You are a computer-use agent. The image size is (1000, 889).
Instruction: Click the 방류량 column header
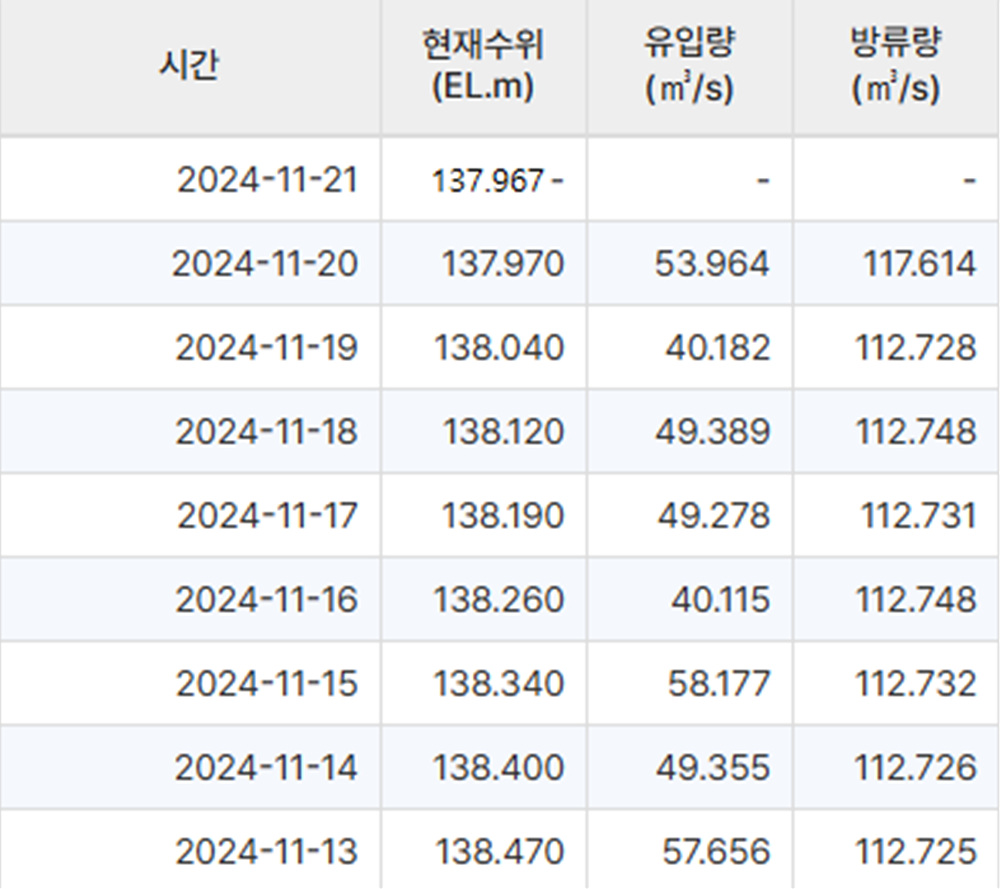[896, 66]
